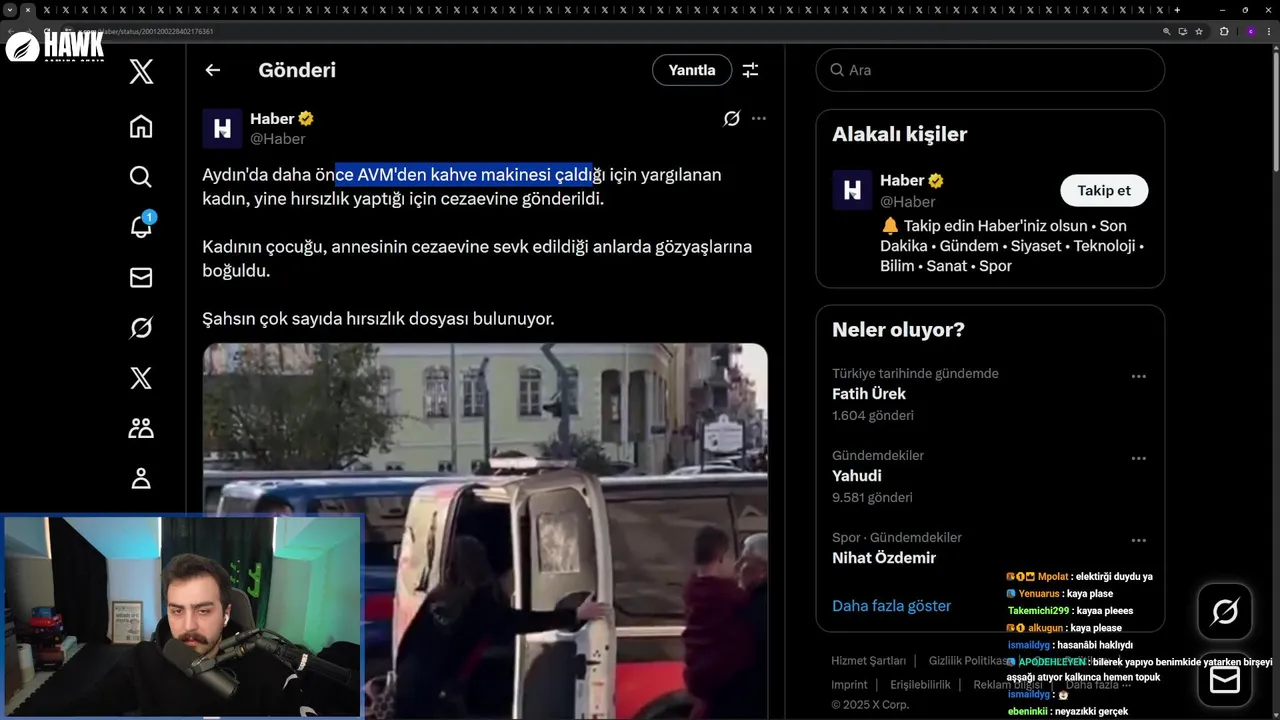Image resolution: width=1280 pixels, height=720 pixels.
Task: Click Daha fazla göster link
Action: [x=891, y=606]
